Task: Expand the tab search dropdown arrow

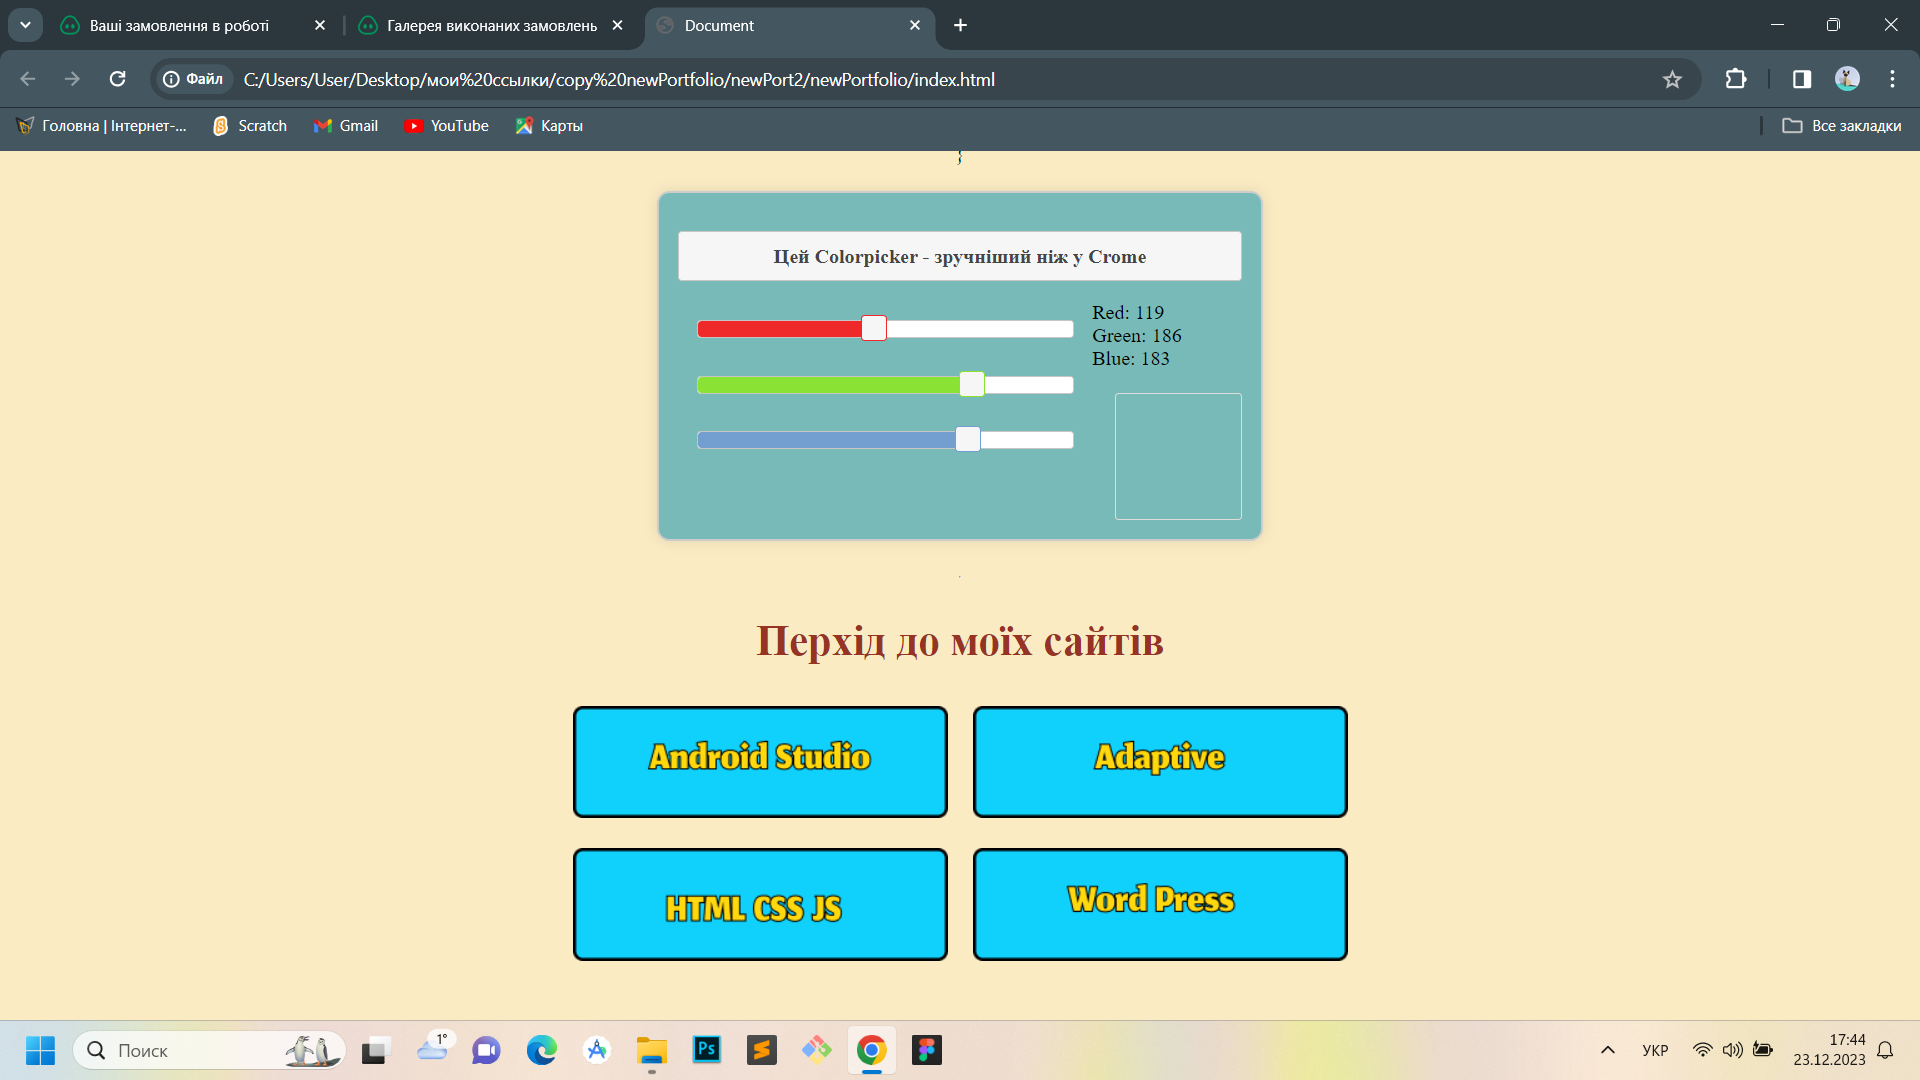Action: (x=25, y=25)
